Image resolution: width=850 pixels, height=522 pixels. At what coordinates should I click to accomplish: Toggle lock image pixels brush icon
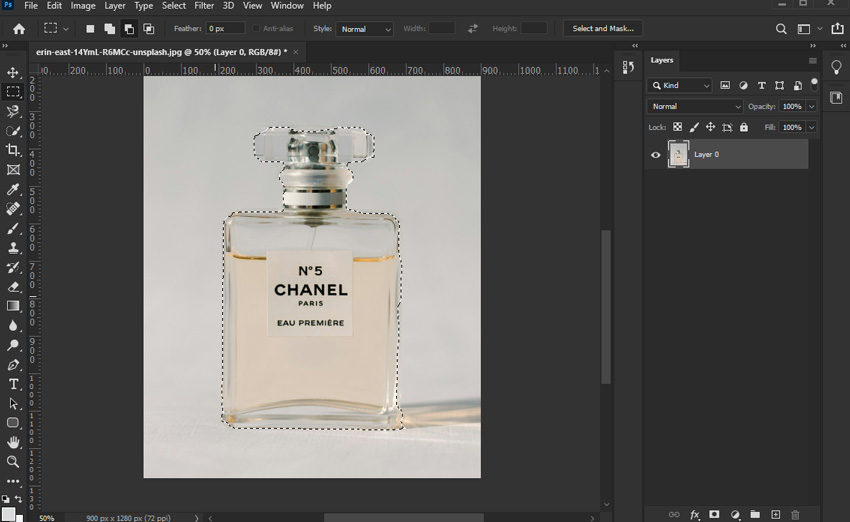pyautogui.click(x=694, y=127)
